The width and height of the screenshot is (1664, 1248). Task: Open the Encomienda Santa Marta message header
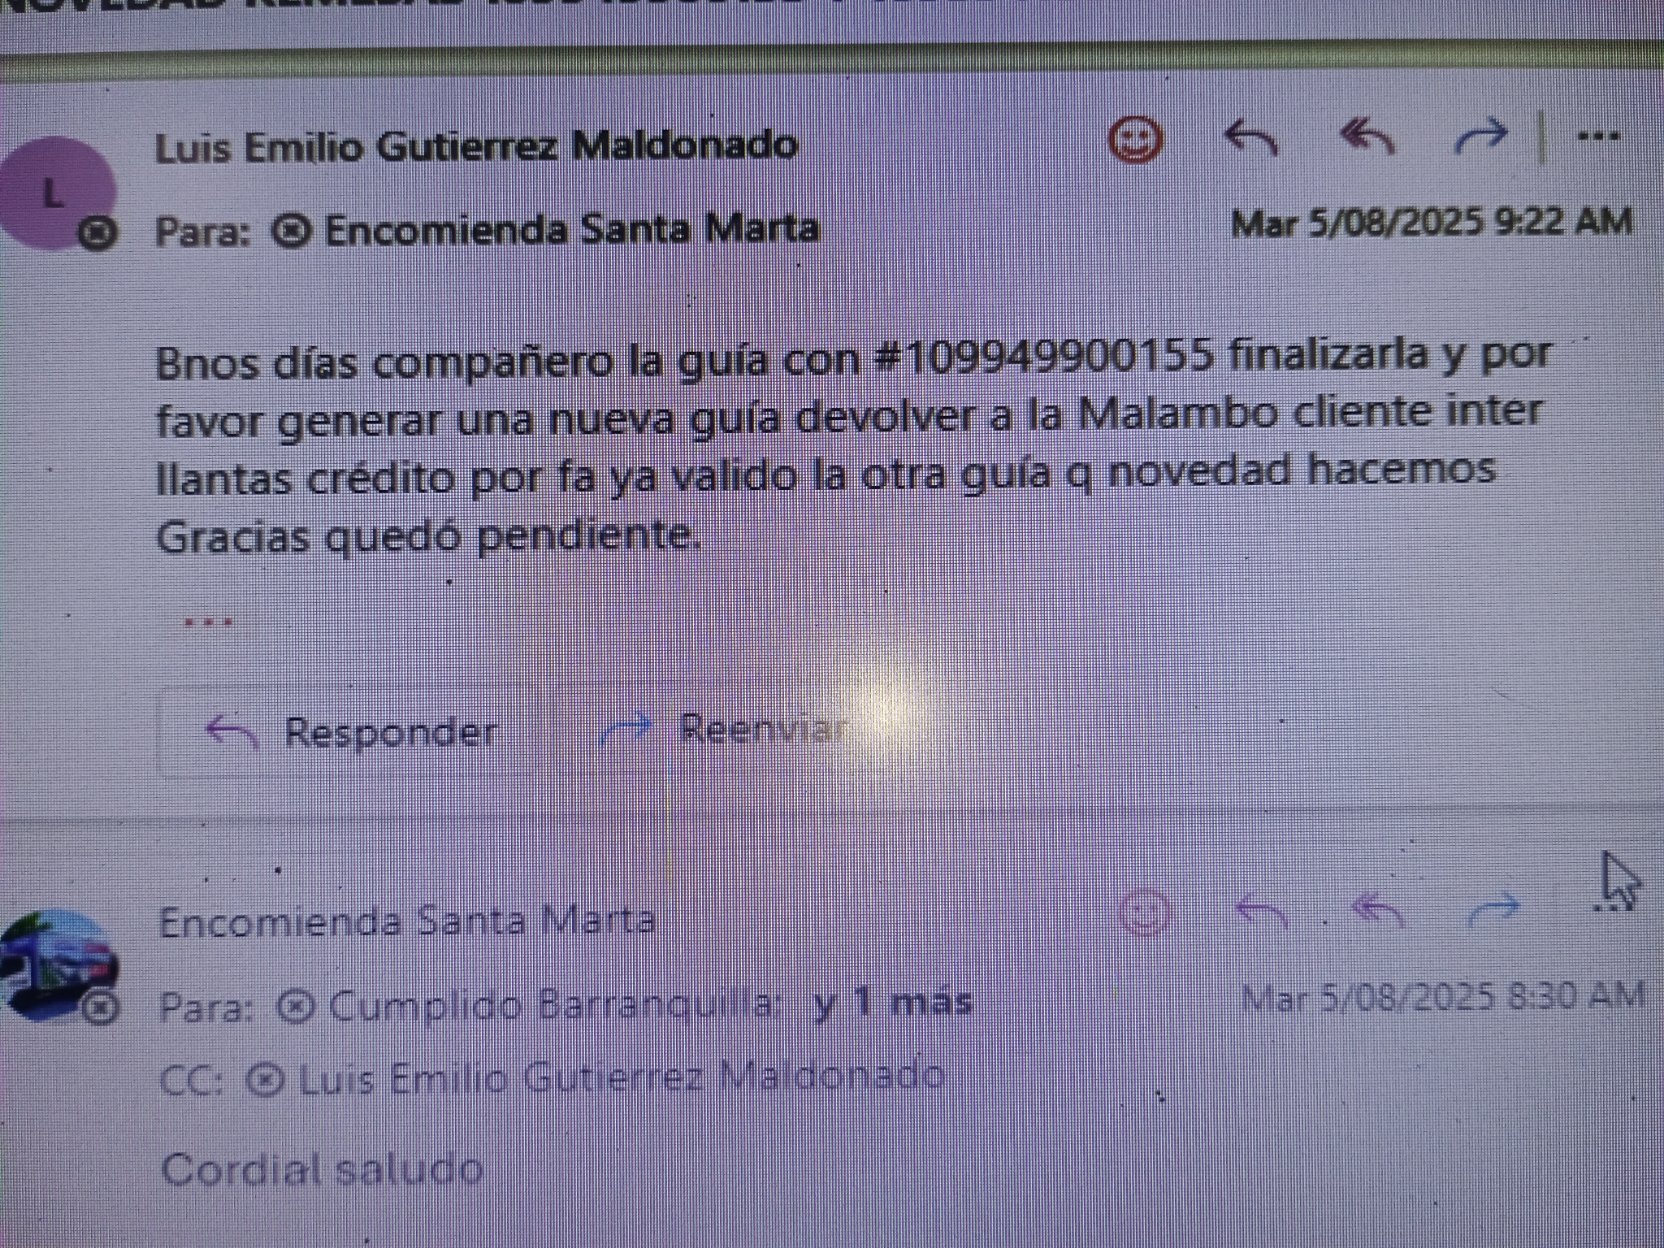click(x=407, y=921)
